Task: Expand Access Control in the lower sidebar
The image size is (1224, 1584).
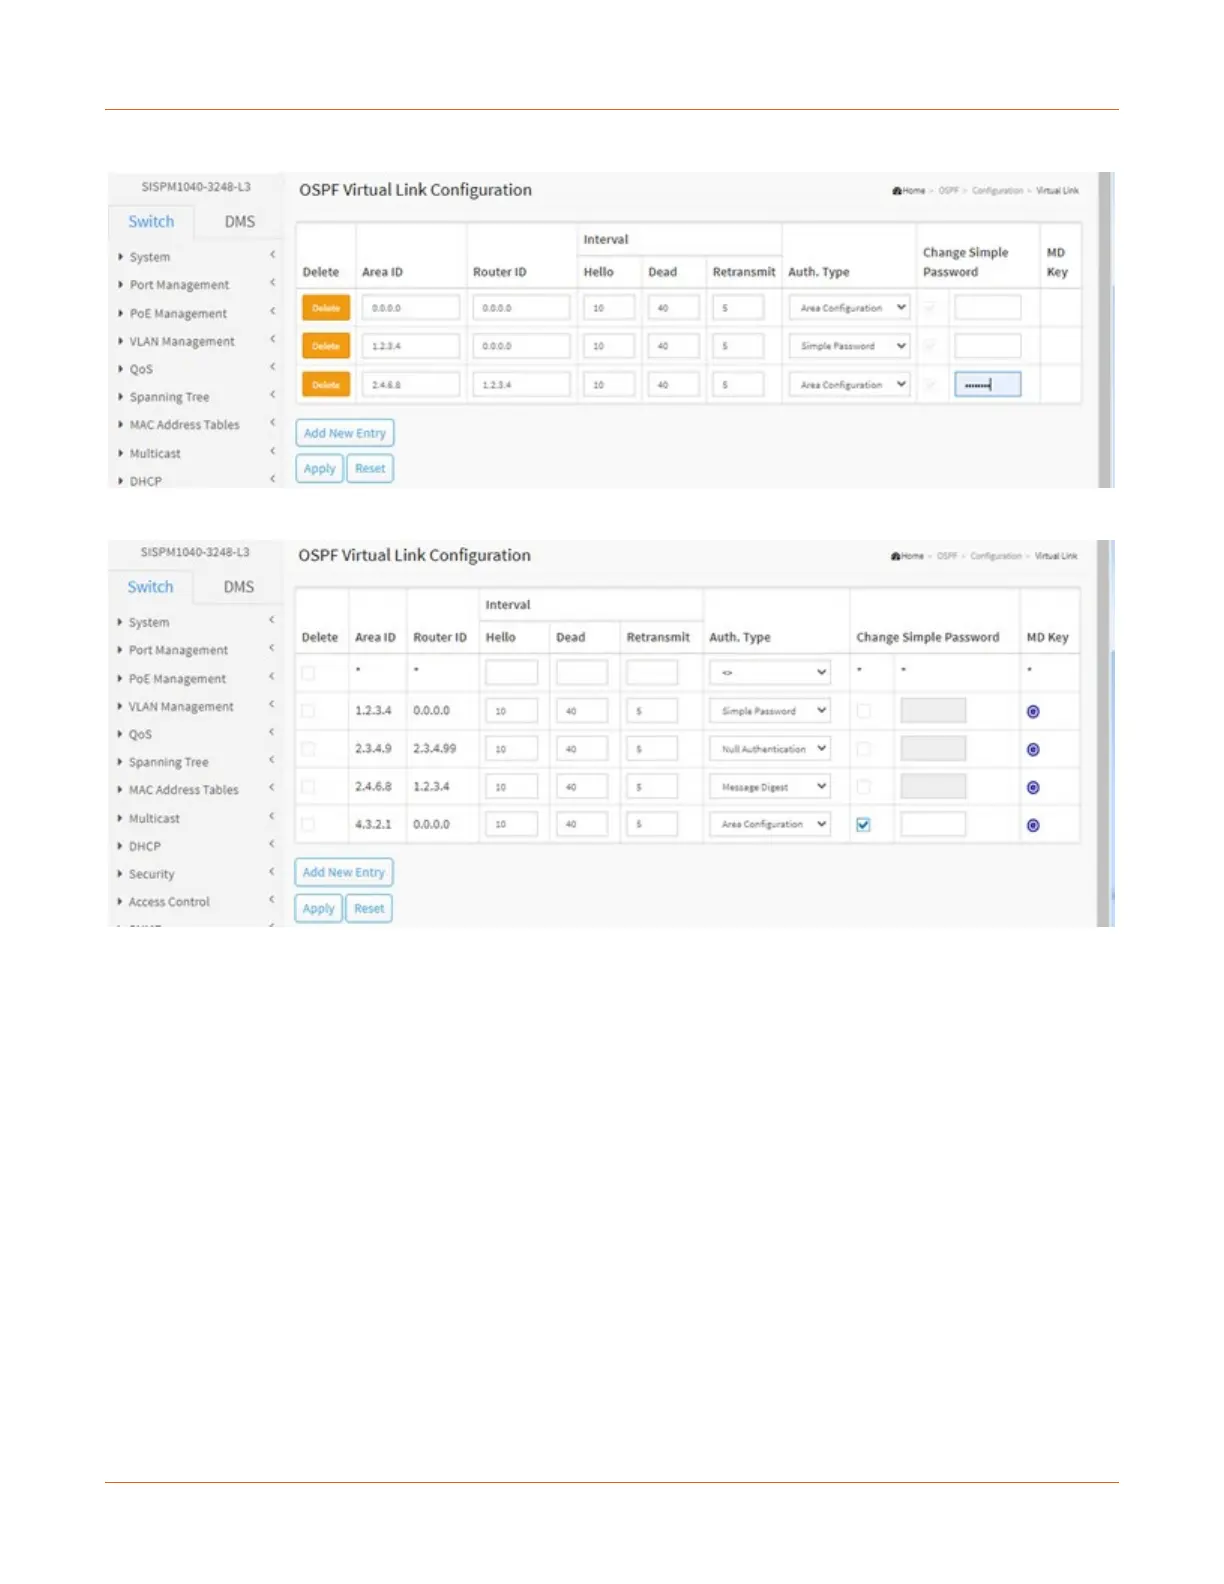Action: click(x=169, y=902)
